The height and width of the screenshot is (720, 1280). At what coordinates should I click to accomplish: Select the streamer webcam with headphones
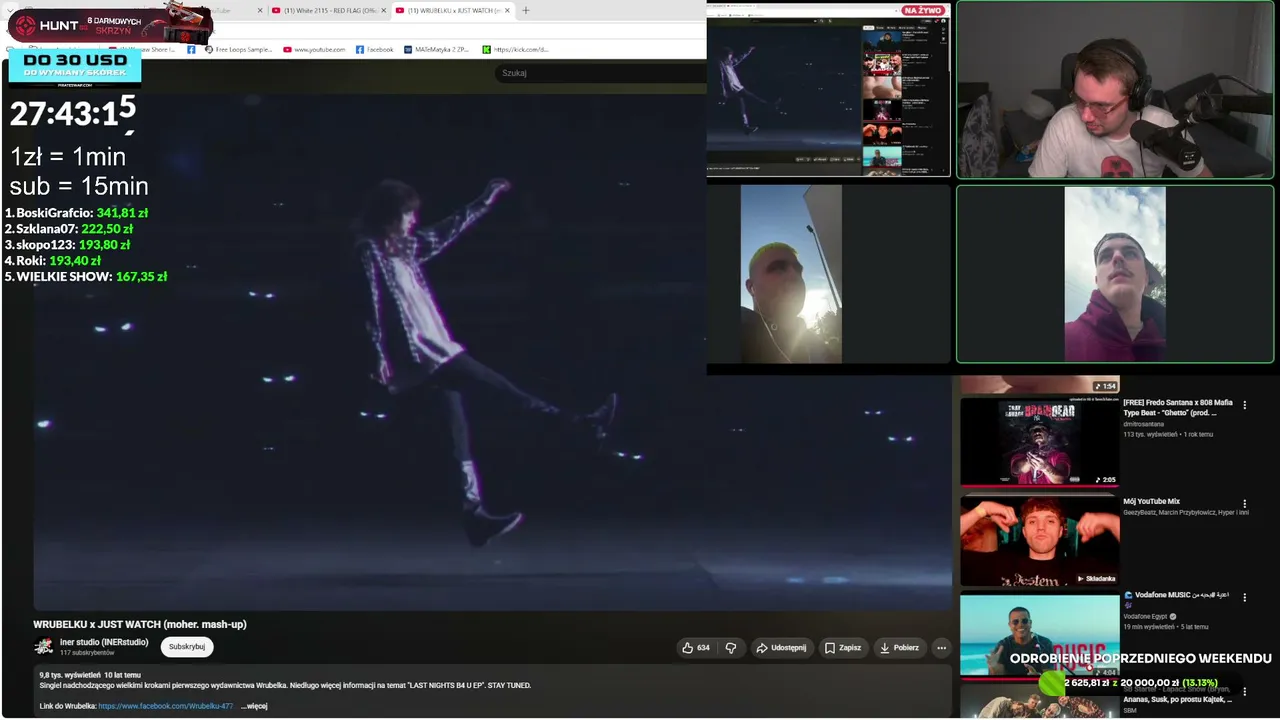(x=1115, y=90)
